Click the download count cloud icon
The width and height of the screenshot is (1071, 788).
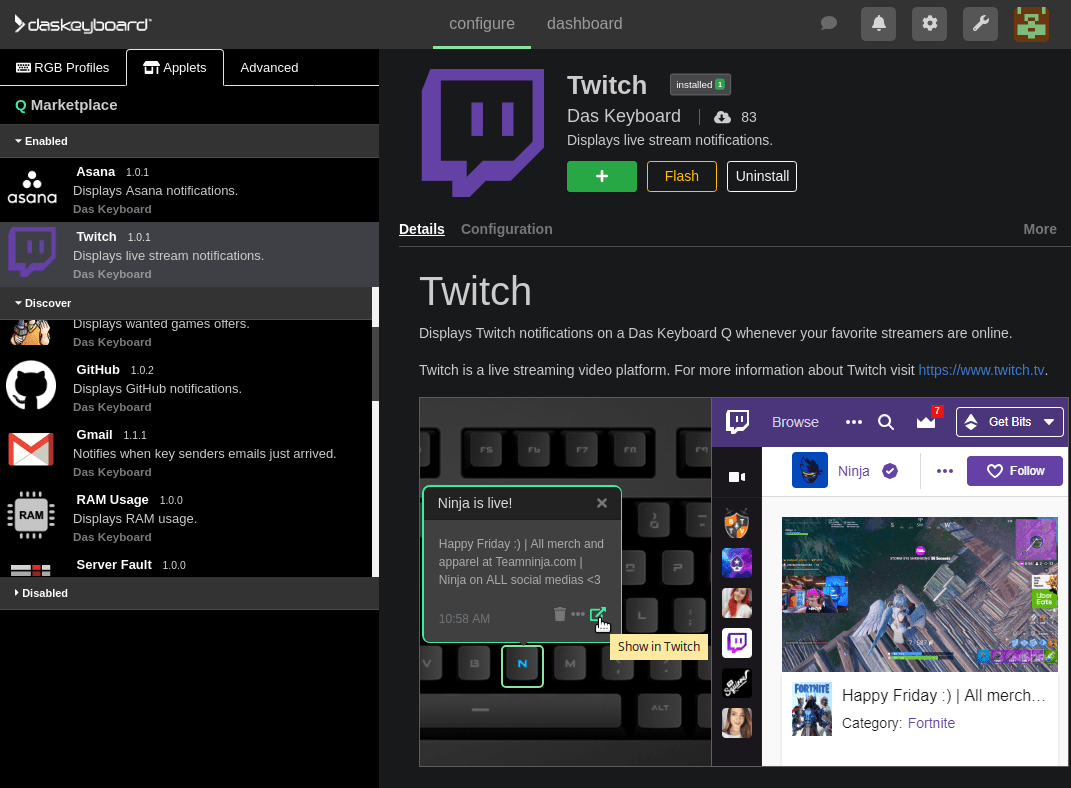722,117
